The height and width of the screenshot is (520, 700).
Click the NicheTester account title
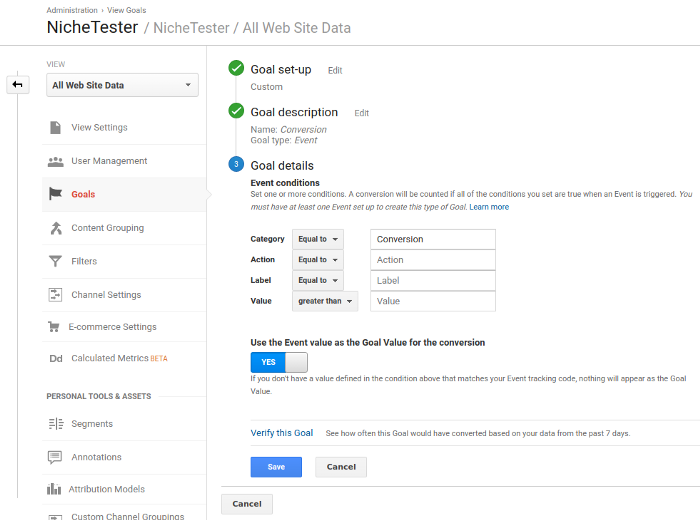pyautogui.click(x=92, y=28)
